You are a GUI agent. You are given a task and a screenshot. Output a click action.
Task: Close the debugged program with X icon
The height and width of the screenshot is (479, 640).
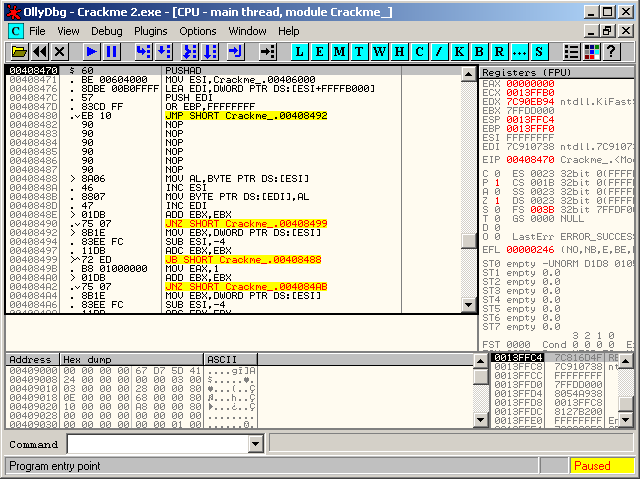(x=60, y=52)
